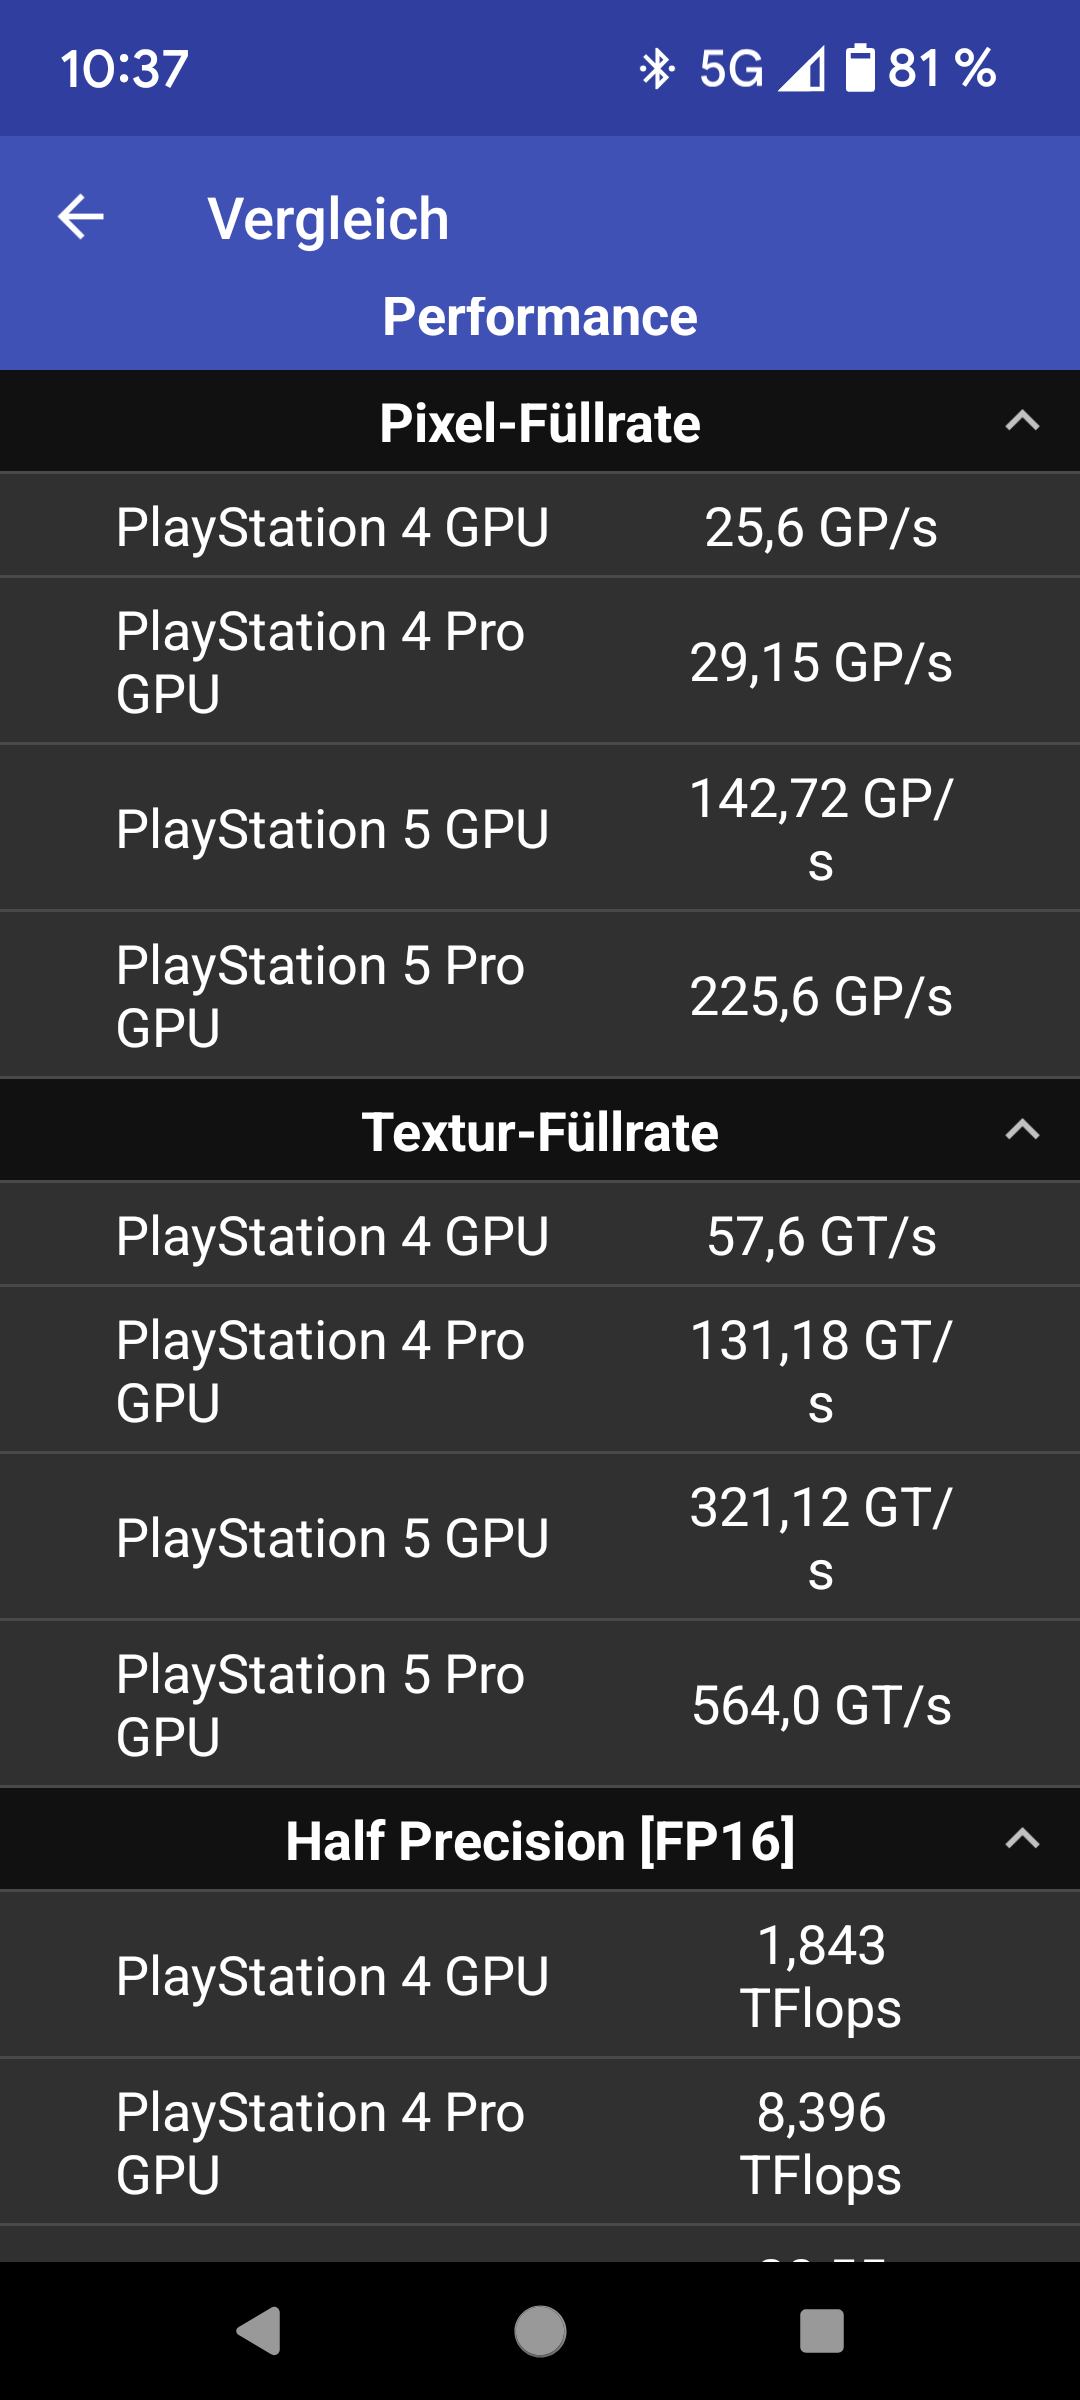Tap the Vergleich page title
The image size is (1080, 2400).
(x=328, y=219)
